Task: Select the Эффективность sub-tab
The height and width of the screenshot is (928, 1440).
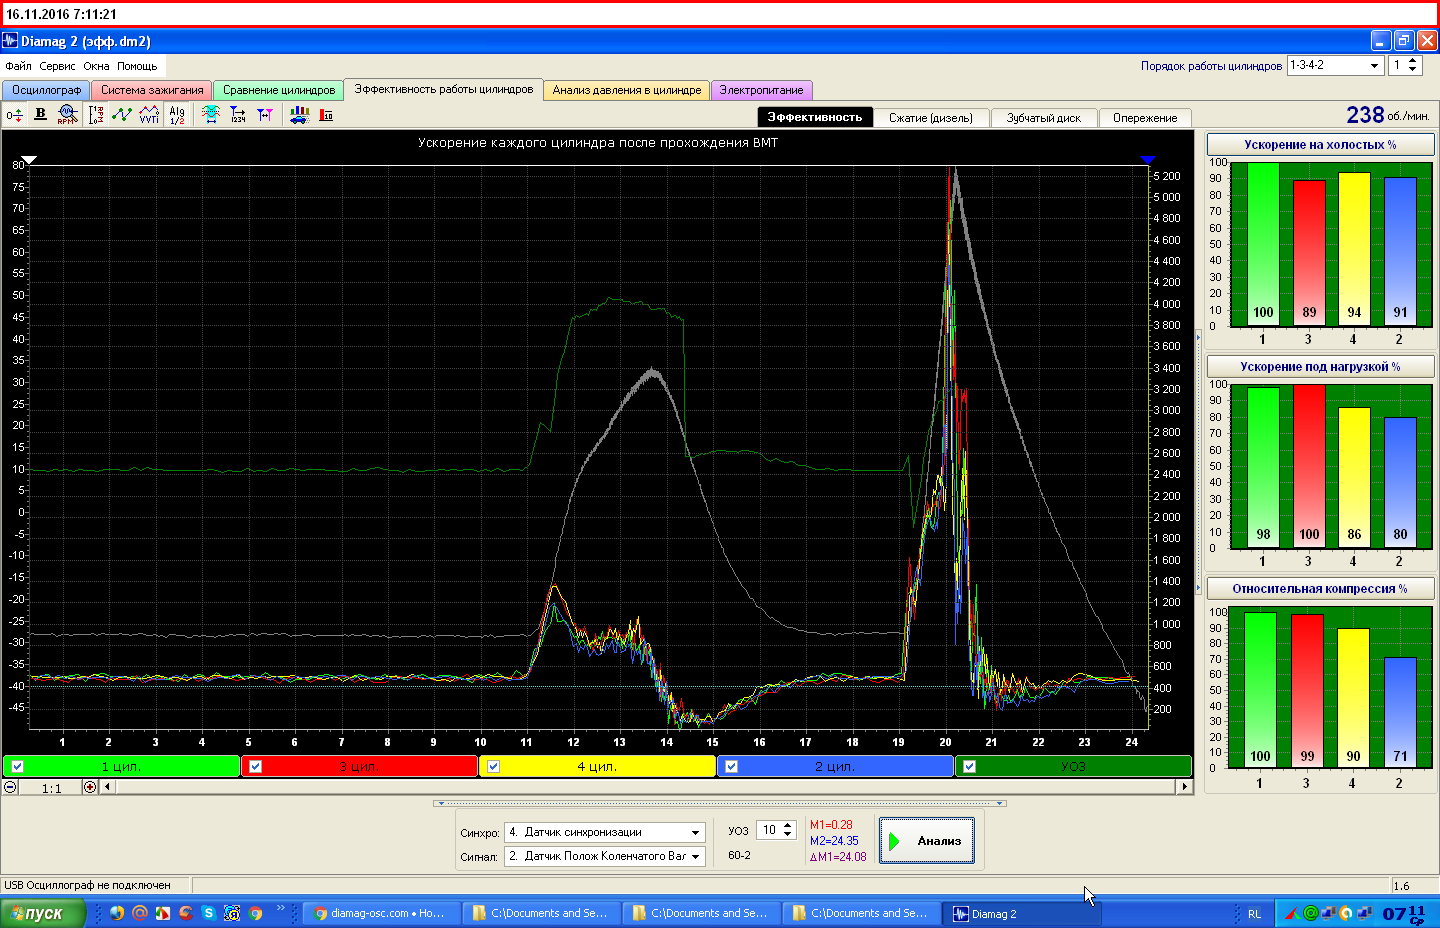Action: (x=815, y=117)
